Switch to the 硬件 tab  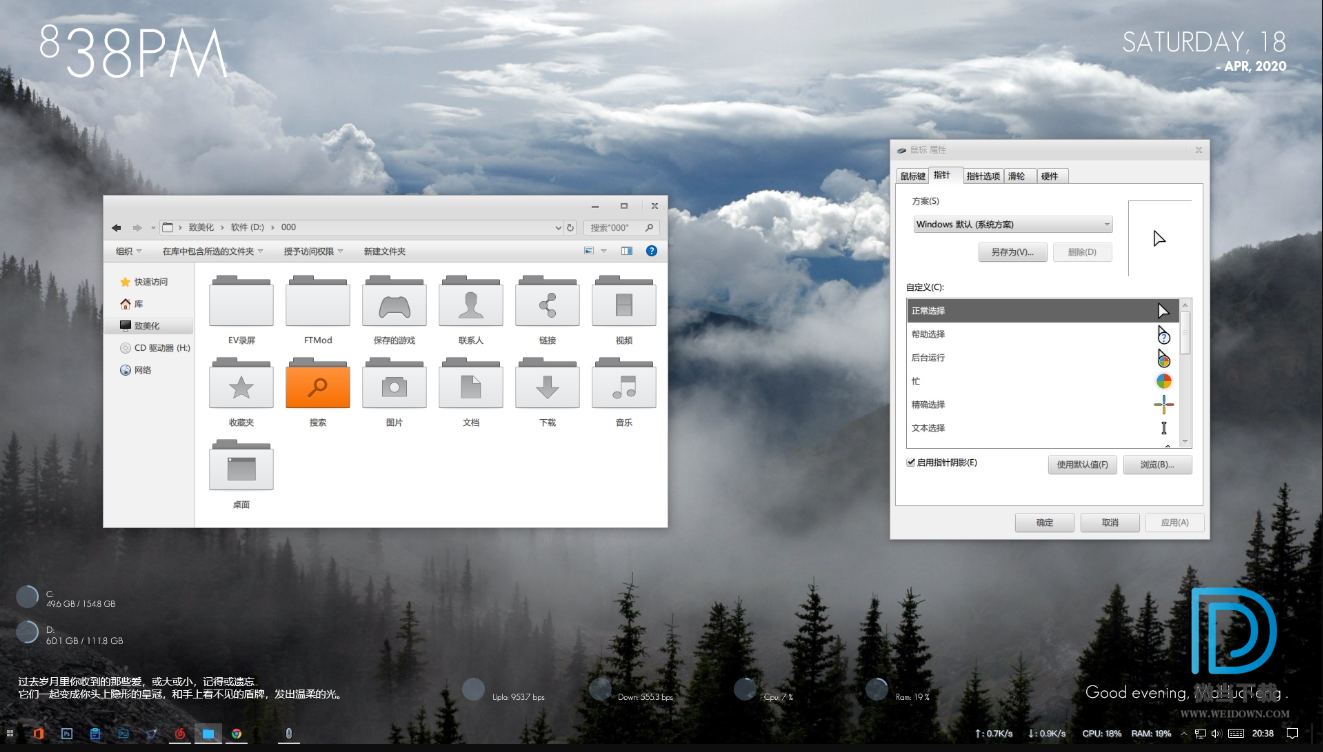[x=1051, y=176]
